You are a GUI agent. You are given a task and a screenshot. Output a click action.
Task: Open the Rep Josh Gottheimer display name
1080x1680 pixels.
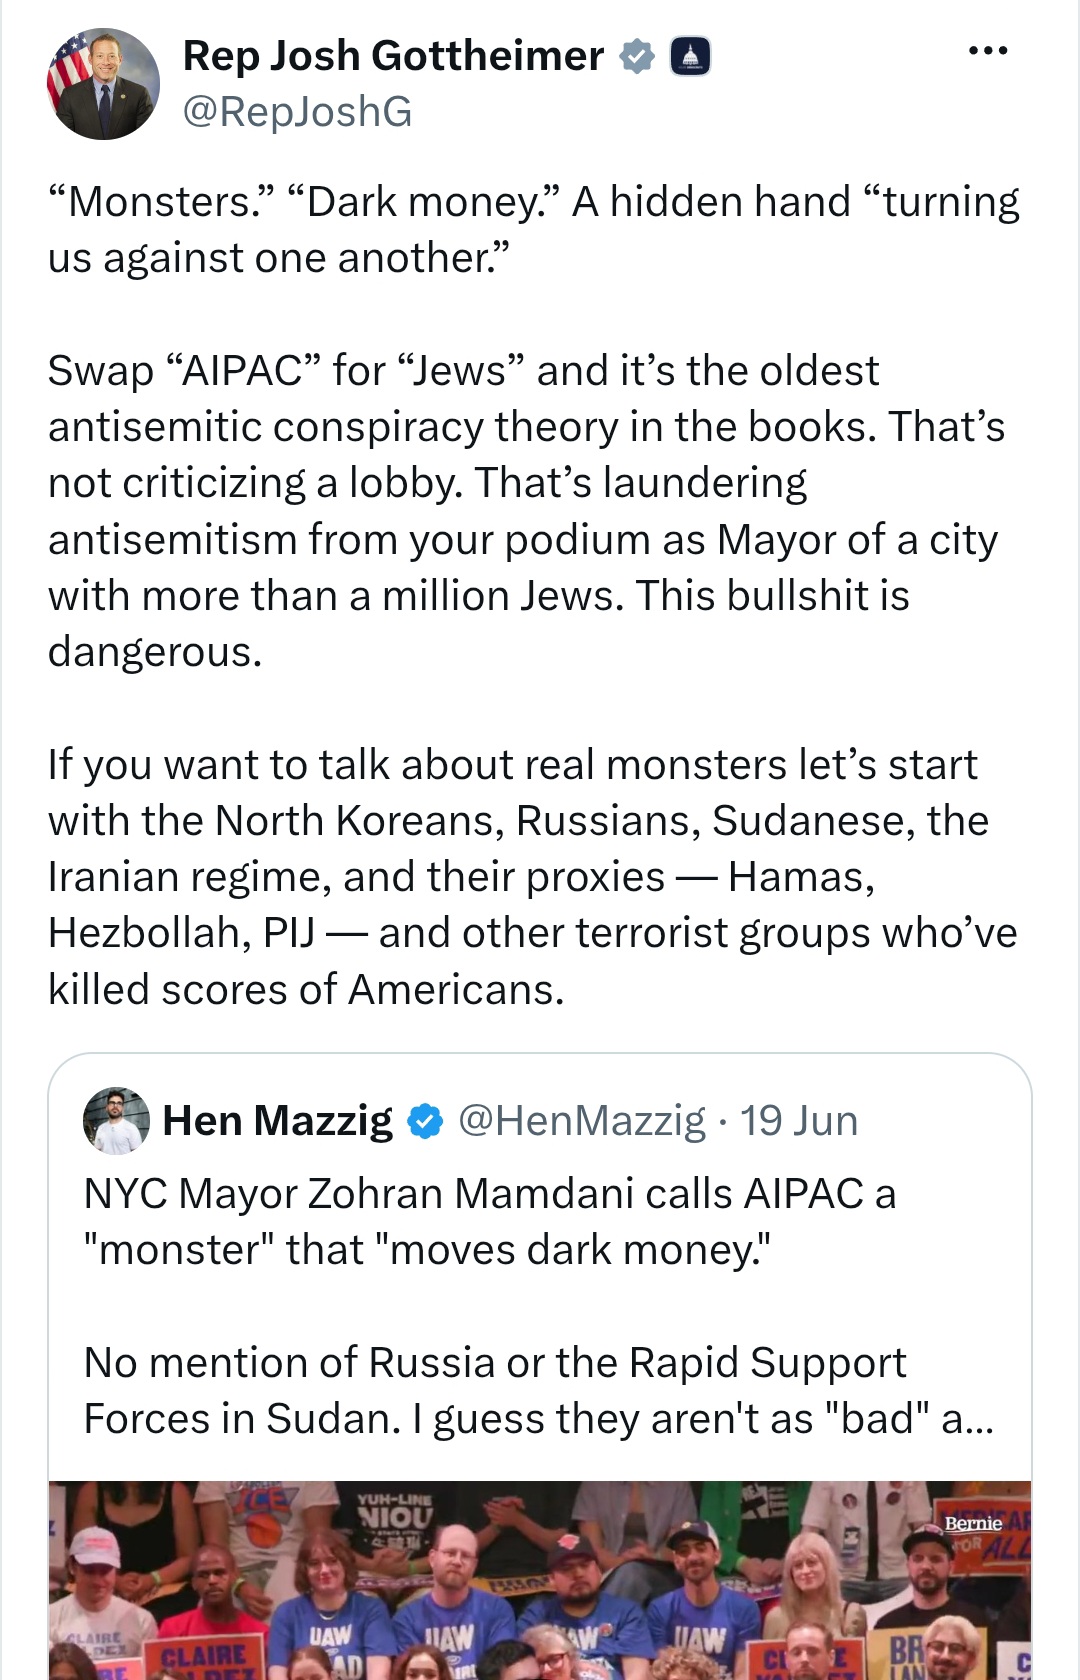click(393, 56)
